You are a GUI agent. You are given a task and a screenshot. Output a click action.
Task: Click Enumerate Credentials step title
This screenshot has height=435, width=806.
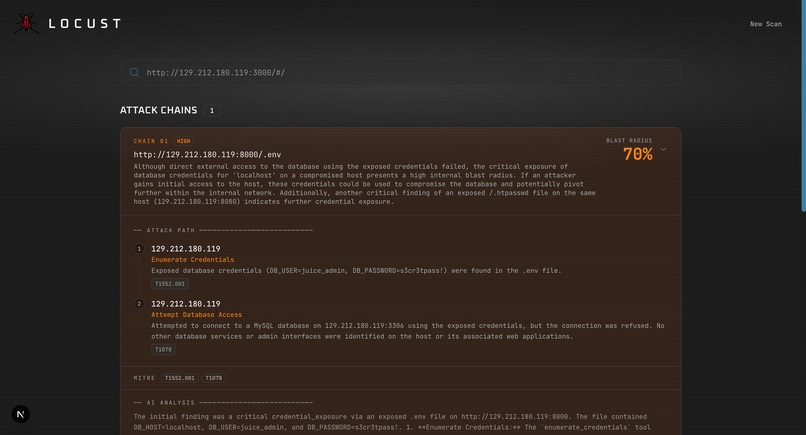[193, 260]
